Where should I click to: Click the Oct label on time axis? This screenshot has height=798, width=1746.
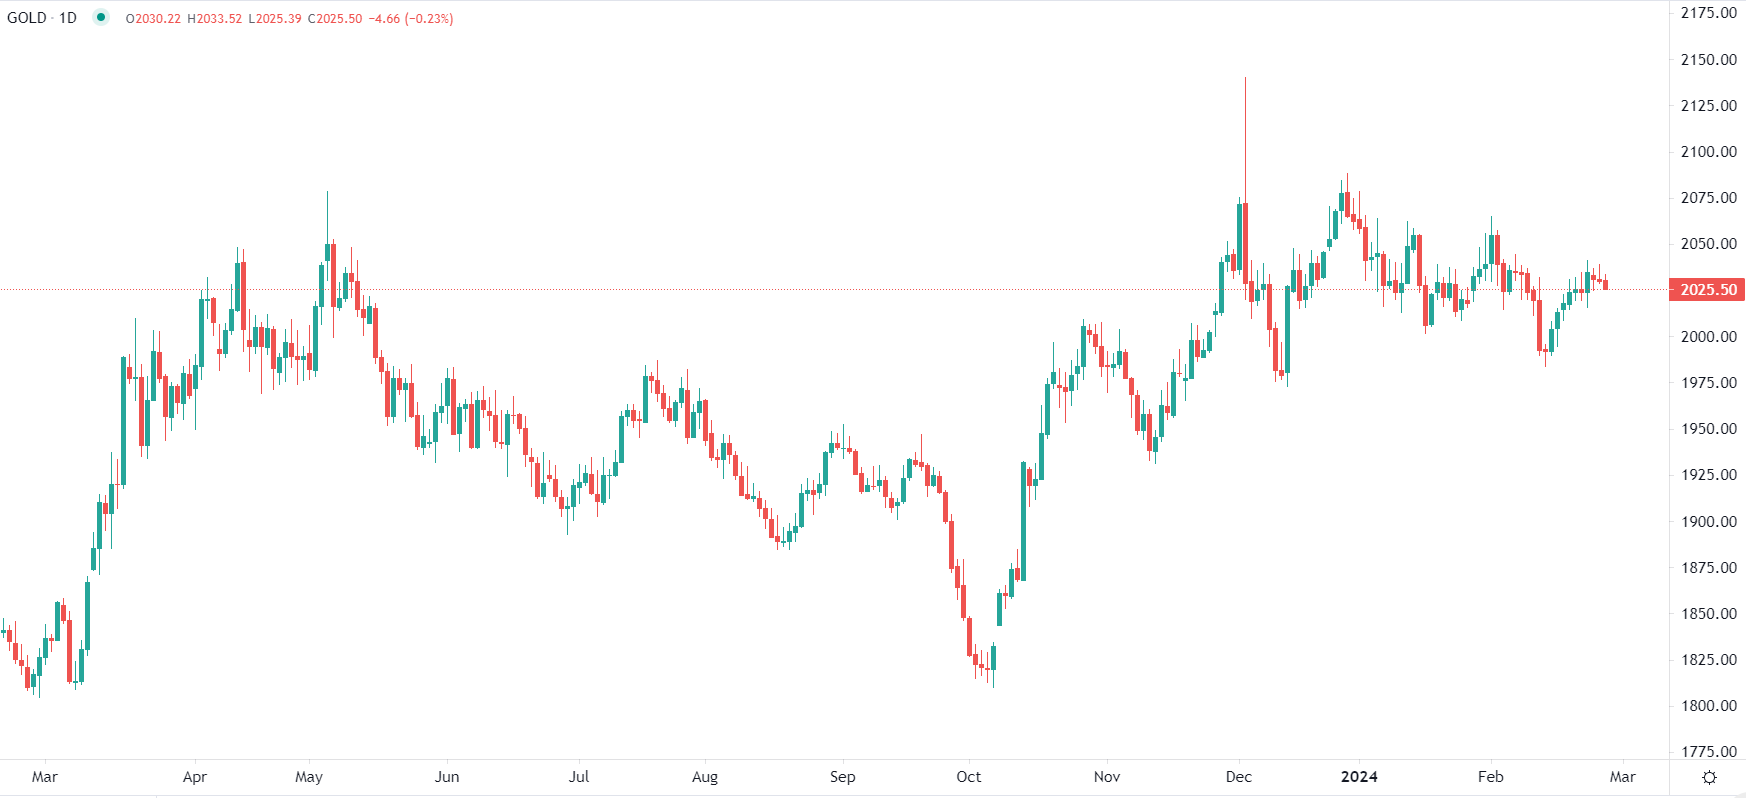click(x=969, y=777)
